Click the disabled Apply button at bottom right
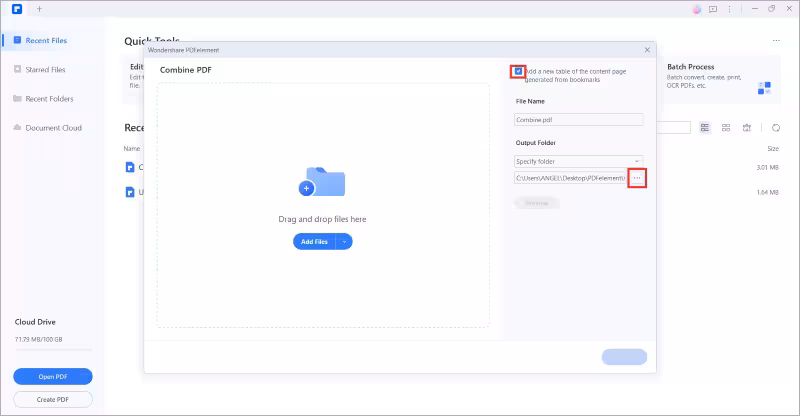 coord(624,357)
